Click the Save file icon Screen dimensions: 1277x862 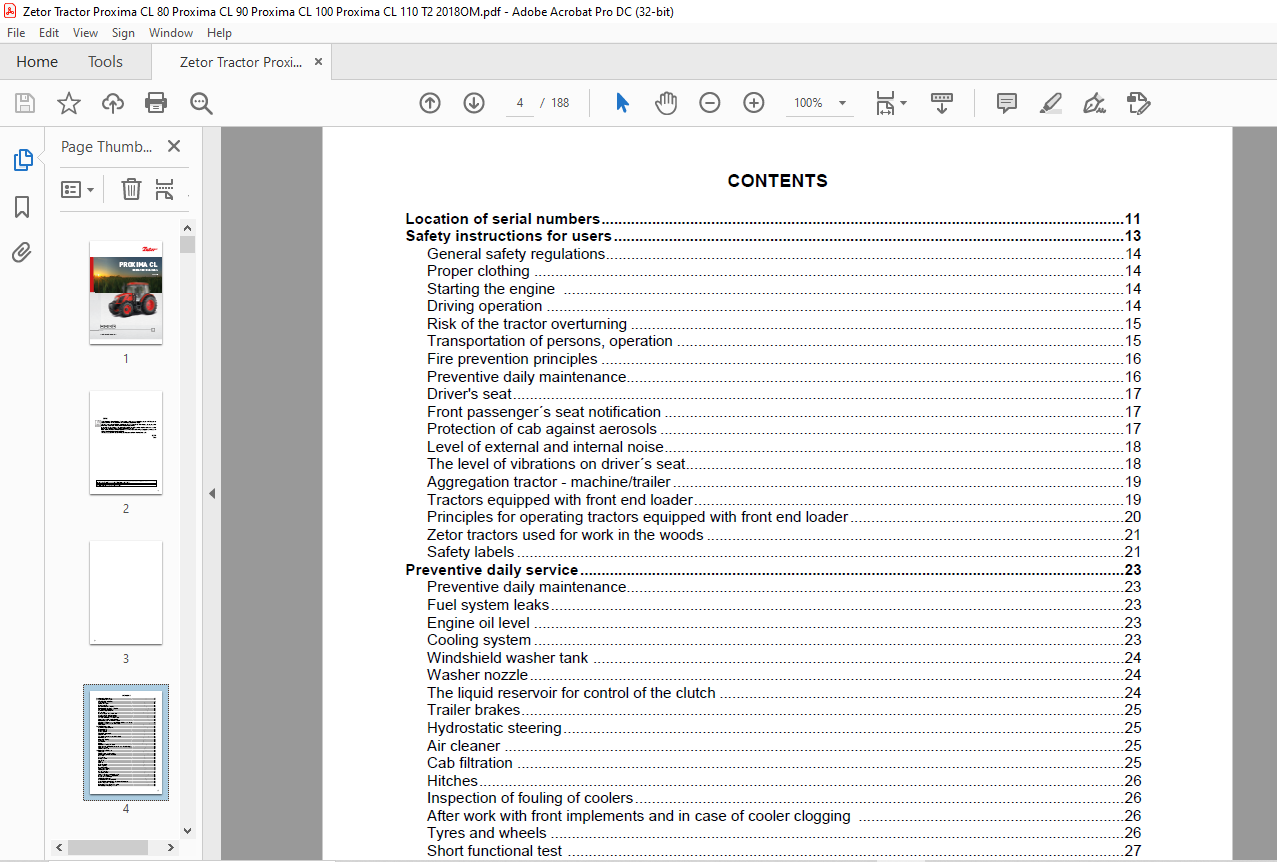click(x=25, y=103)
